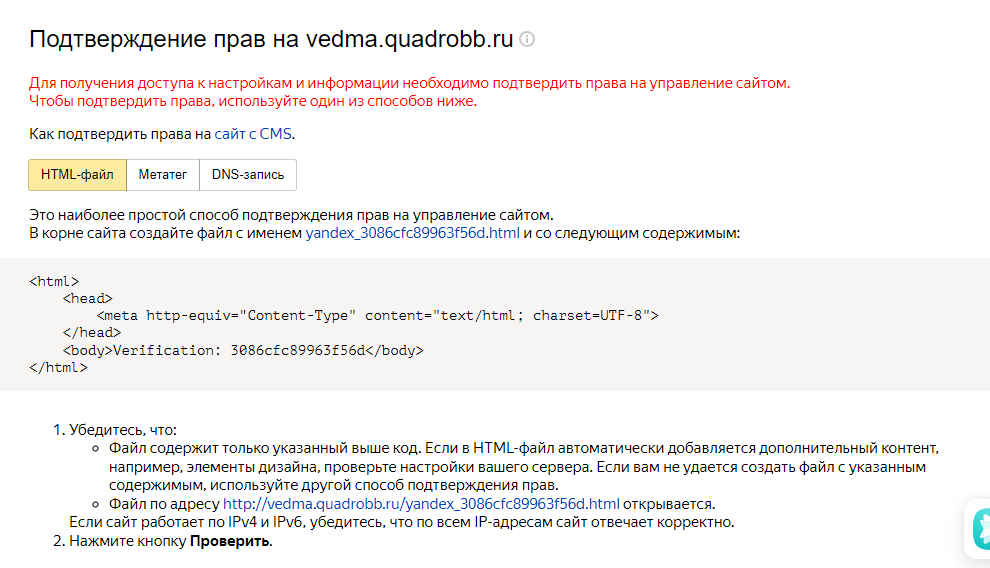Click the meta http-equiv line in code
Viewport: 990px width, 568px height.
(377, 315)
